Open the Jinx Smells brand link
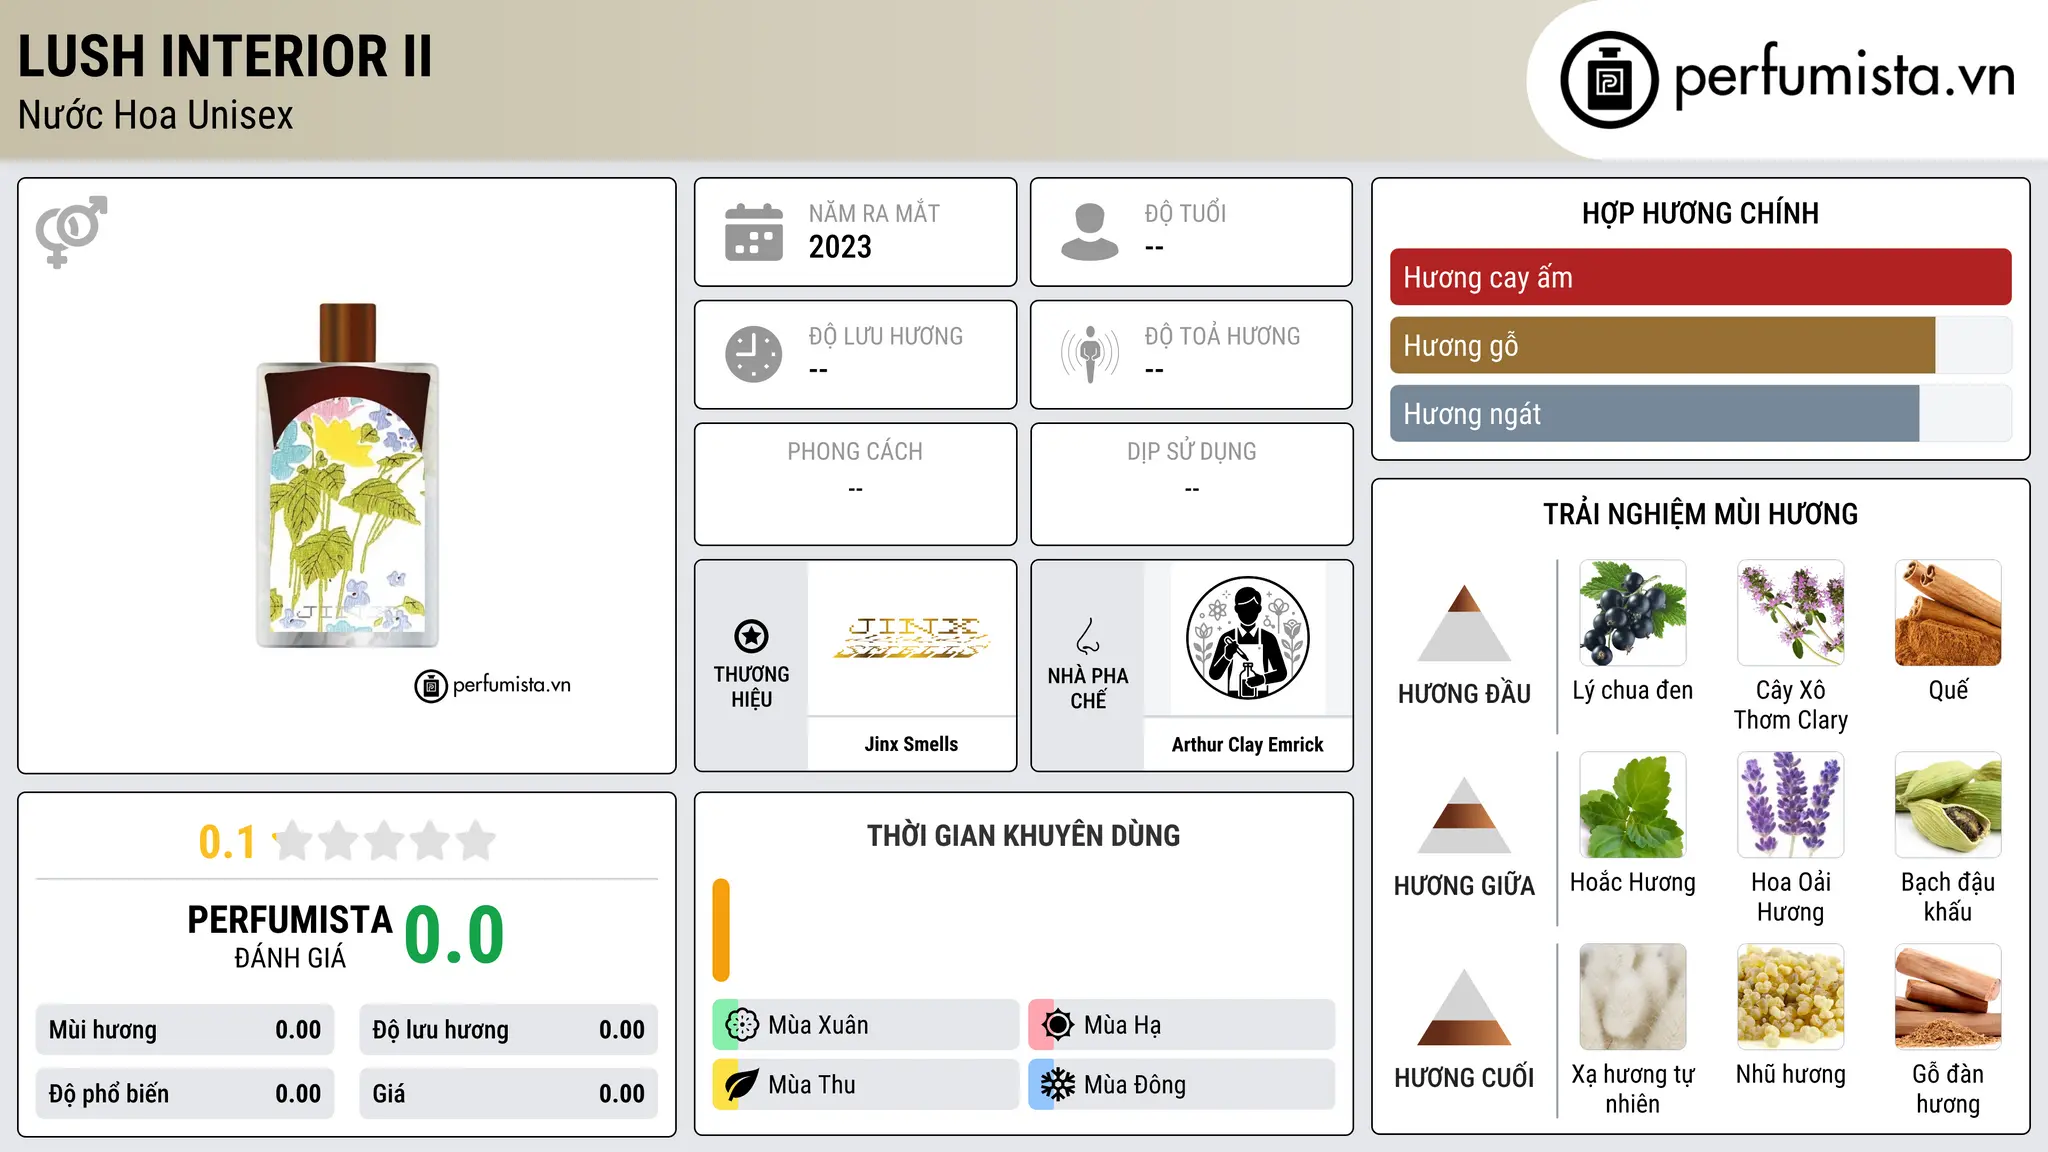 [x=912, y=744]
